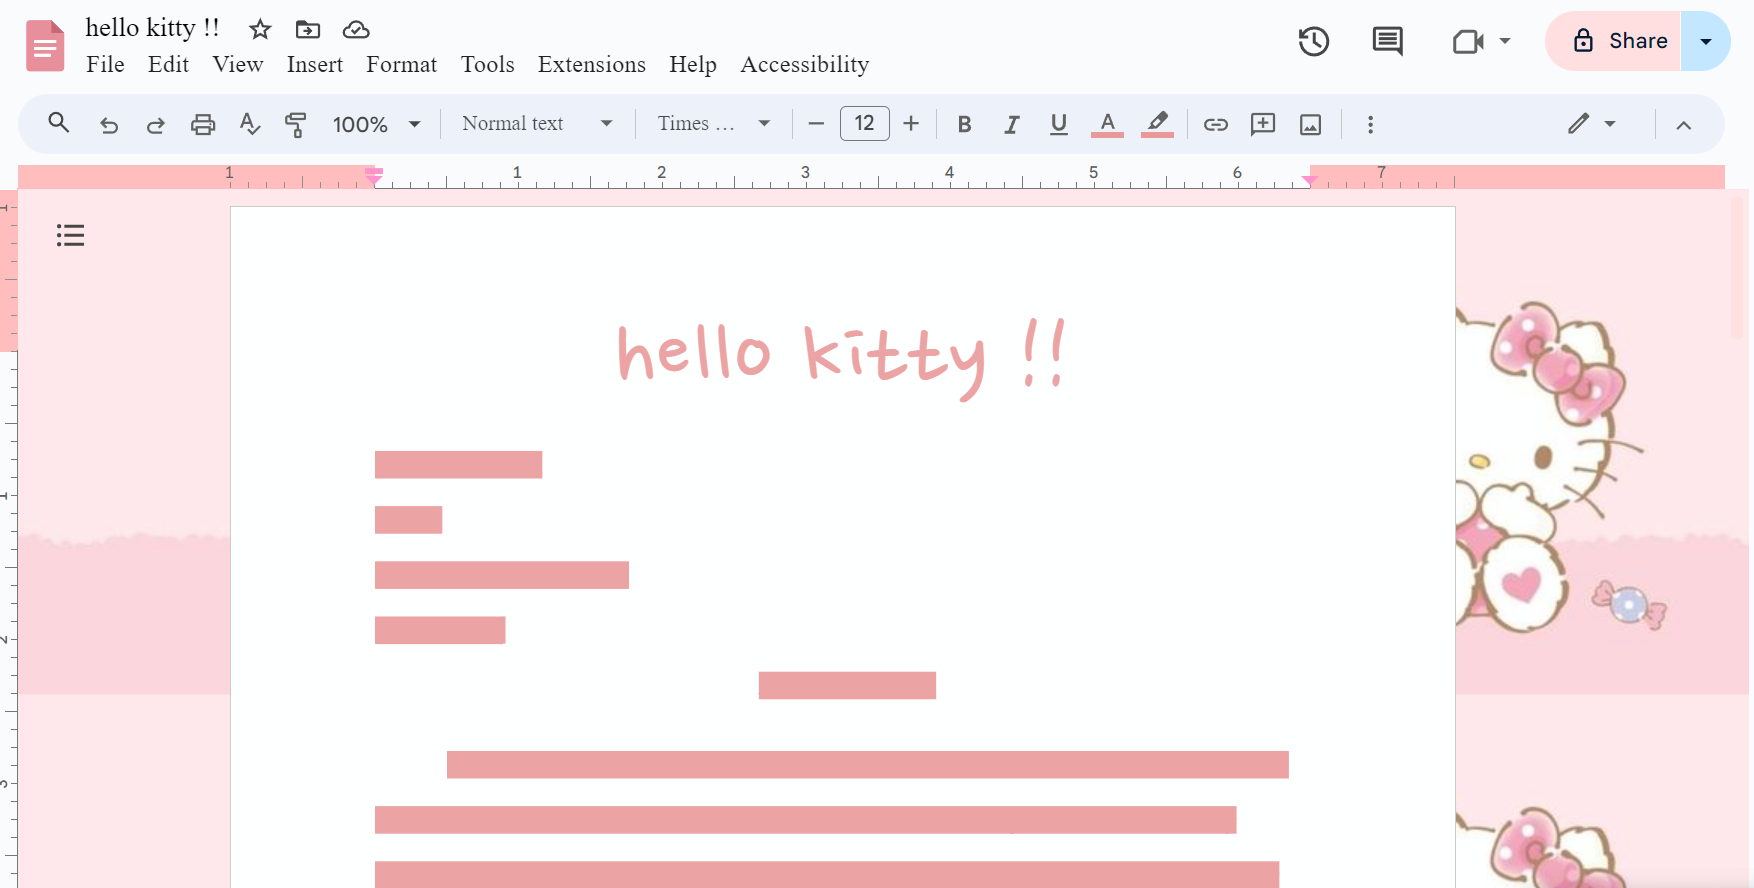Activate the paint format tool
Screen dimensions: 1754x888
pos(296,124)
